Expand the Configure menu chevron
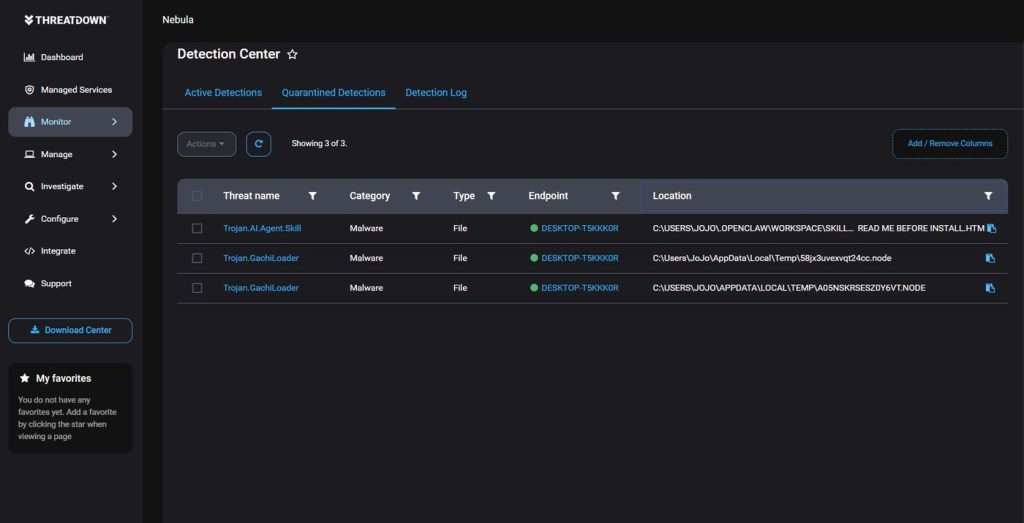The width and height of the screenshot is (1024, 523). coord(114,219)
